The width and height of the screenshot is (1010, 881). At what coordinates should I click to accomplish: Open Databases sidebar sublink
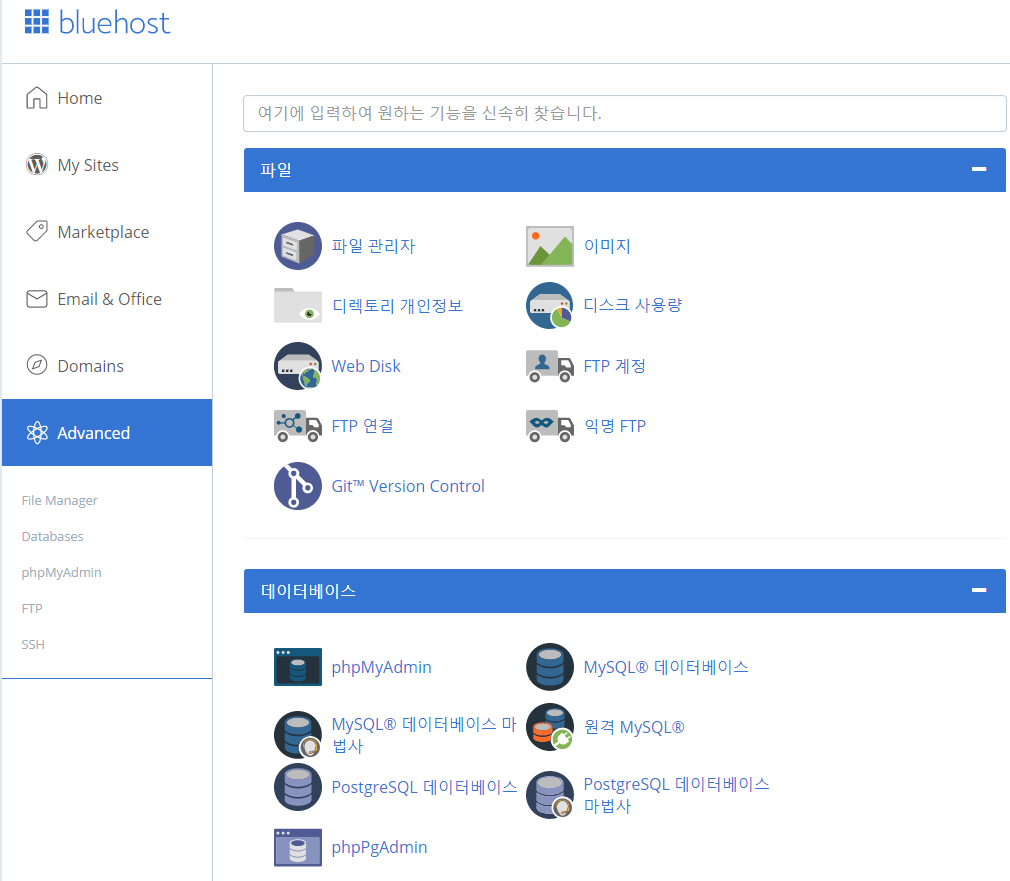53,536
